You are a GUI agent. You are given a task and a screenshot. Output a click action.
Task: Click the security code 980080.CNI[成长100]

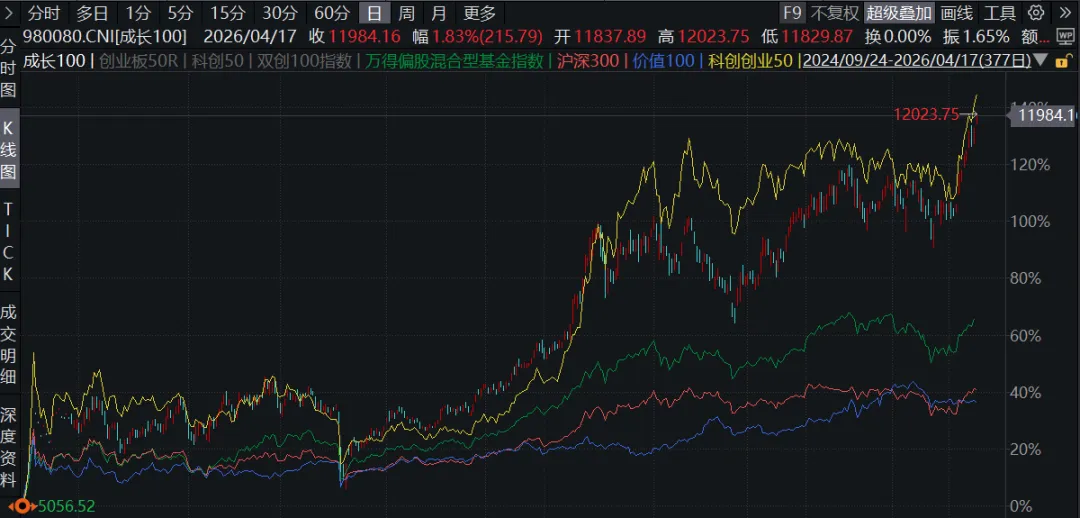click(105, 37)
